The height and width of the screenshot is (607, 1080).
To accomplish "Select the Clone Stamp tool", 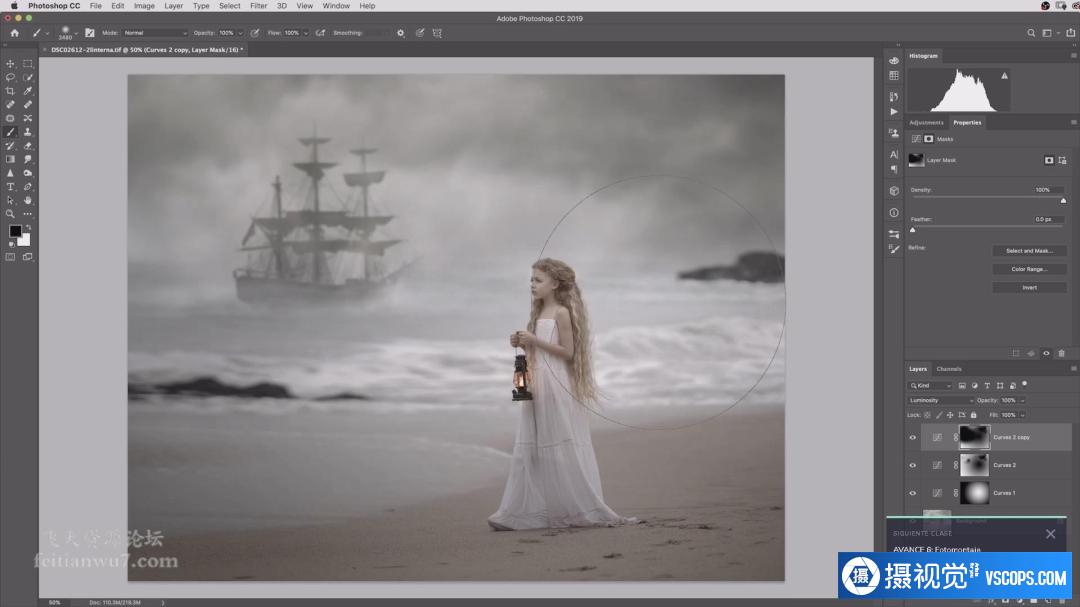I will (28, 132).
